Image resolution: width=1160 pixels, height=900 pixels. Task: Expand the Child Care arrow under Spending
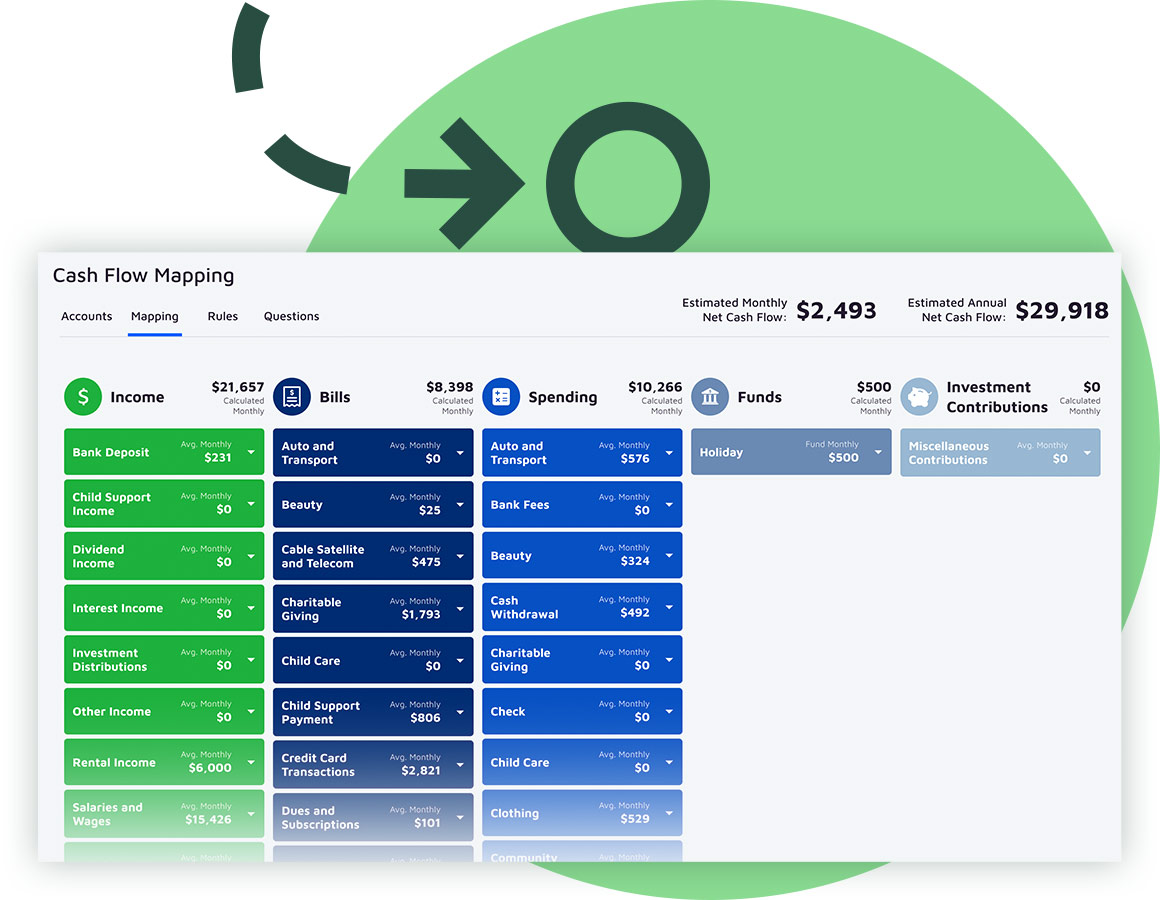coord(670,762)
